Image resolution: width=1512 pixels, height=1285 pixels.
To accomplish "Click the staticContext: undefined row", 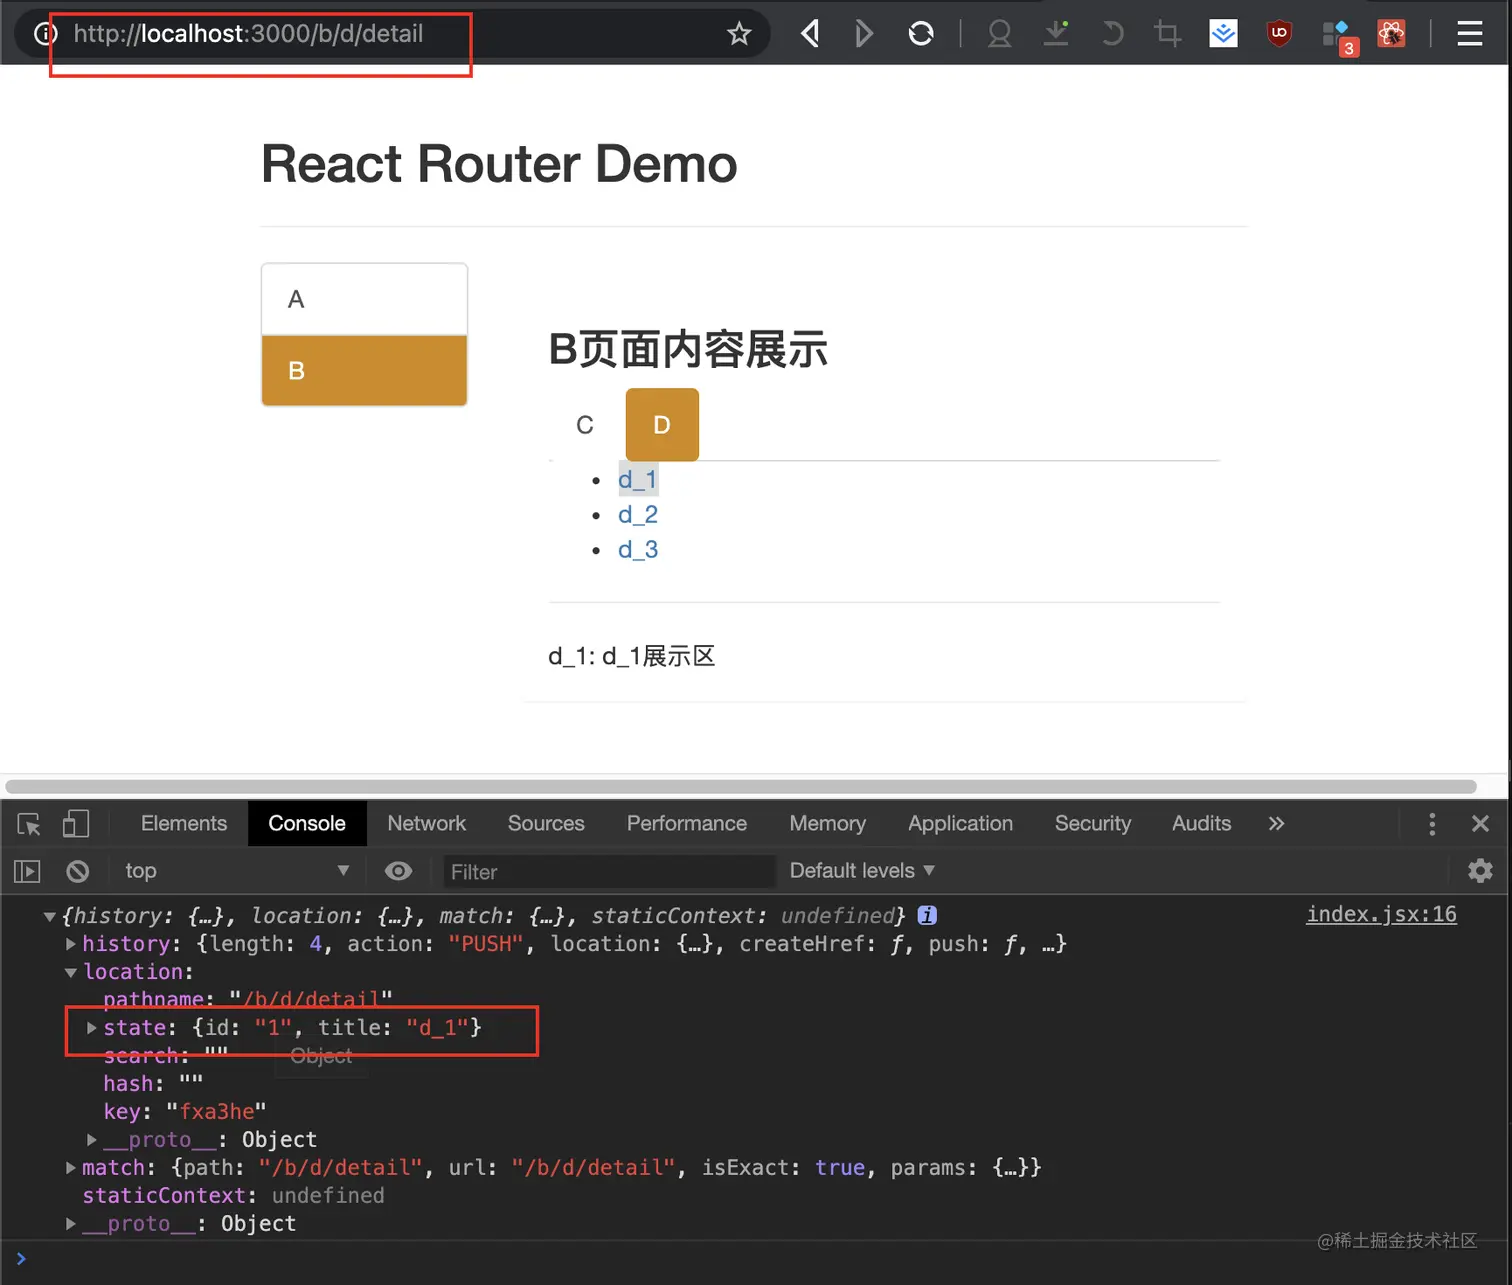I will (x=233, y=1196).
